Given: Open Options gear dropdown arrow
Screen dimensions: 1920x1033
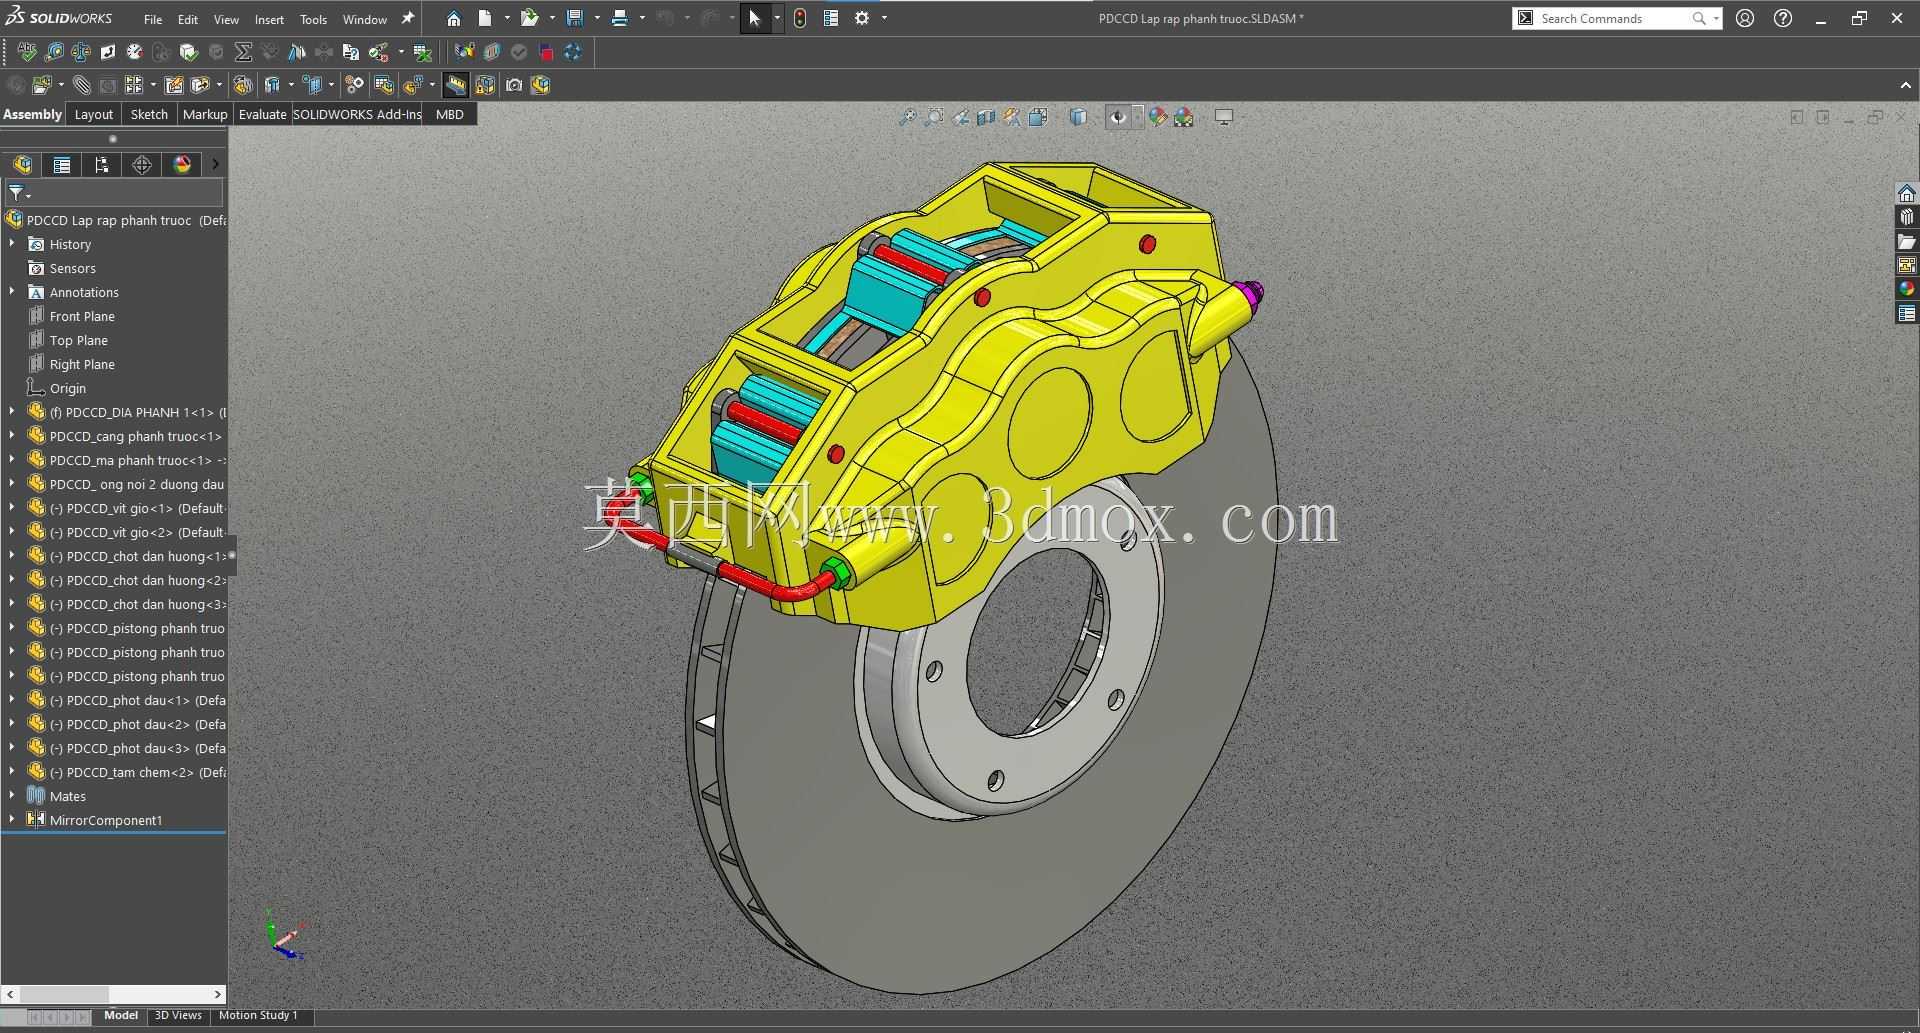Looking at the screenshot, I should pos(884,18).
